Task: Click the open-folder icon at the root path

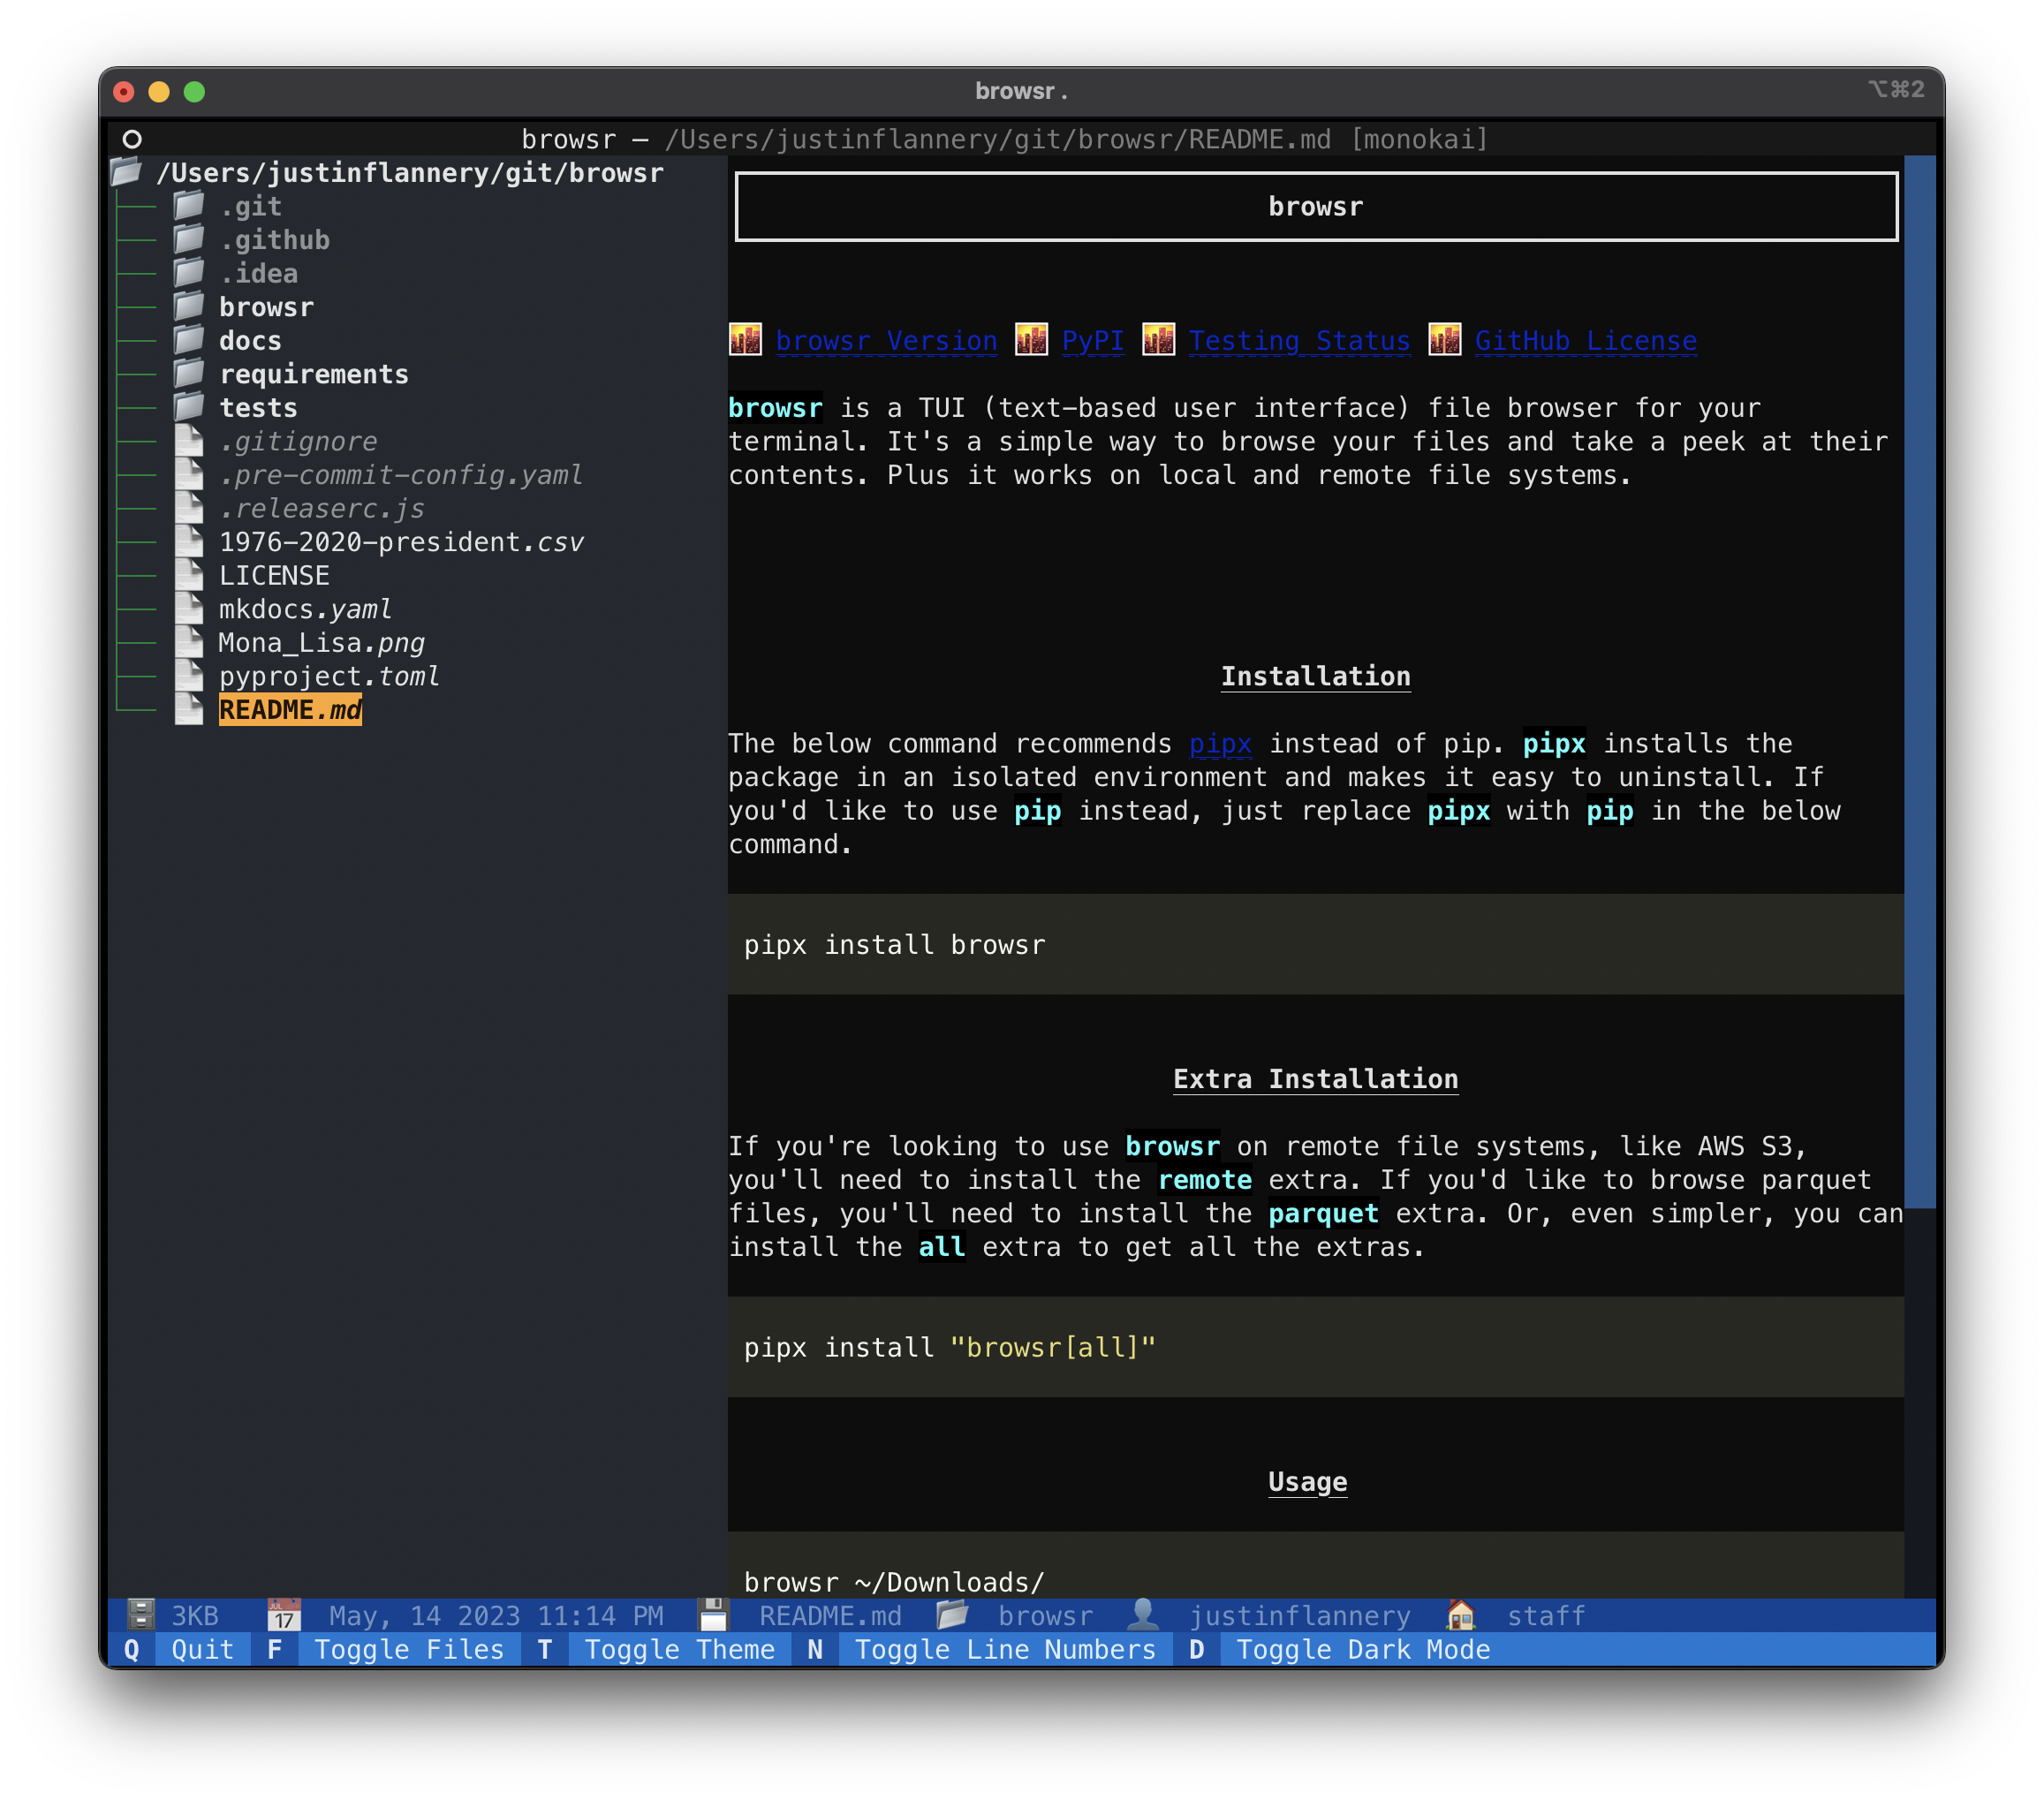Action: [127, 172]
